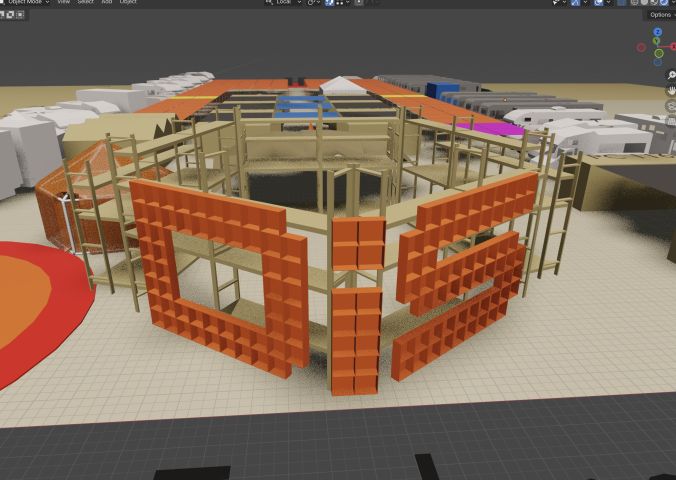
Task: Open the Select menu
Action: tap(86, 3)
